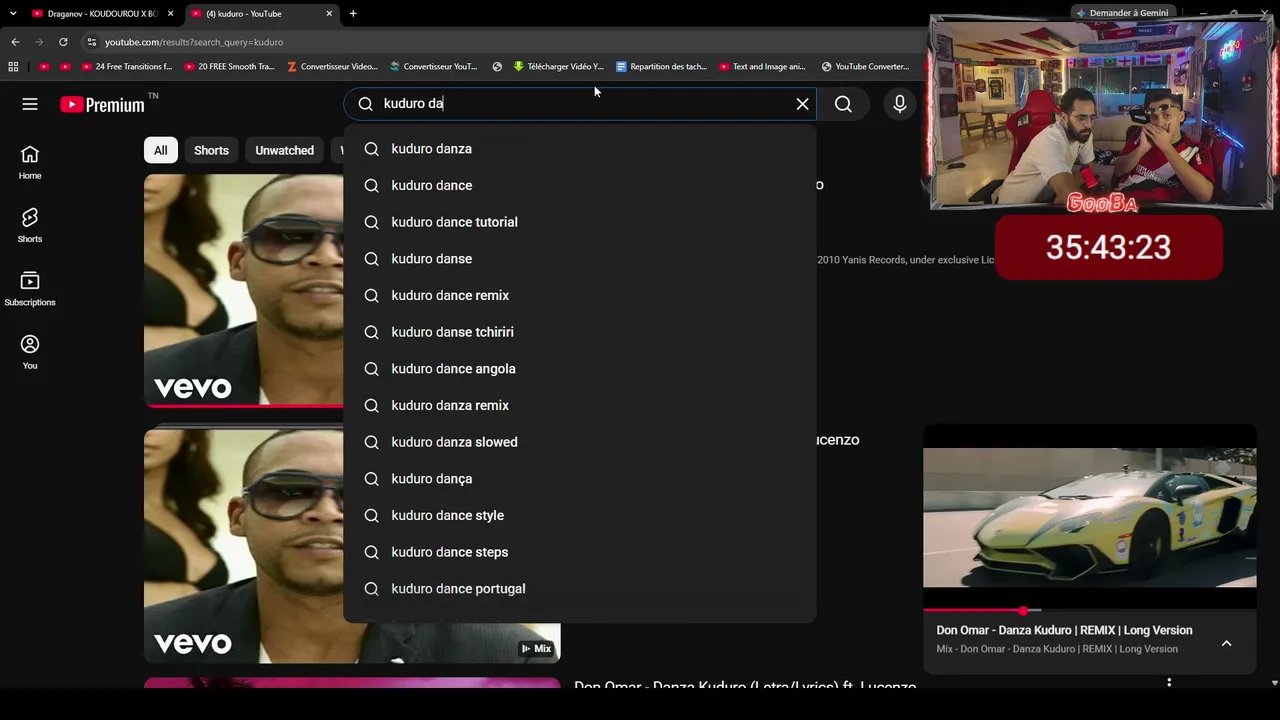Open the tab search dropdown arrow

[x=13, y=14]
